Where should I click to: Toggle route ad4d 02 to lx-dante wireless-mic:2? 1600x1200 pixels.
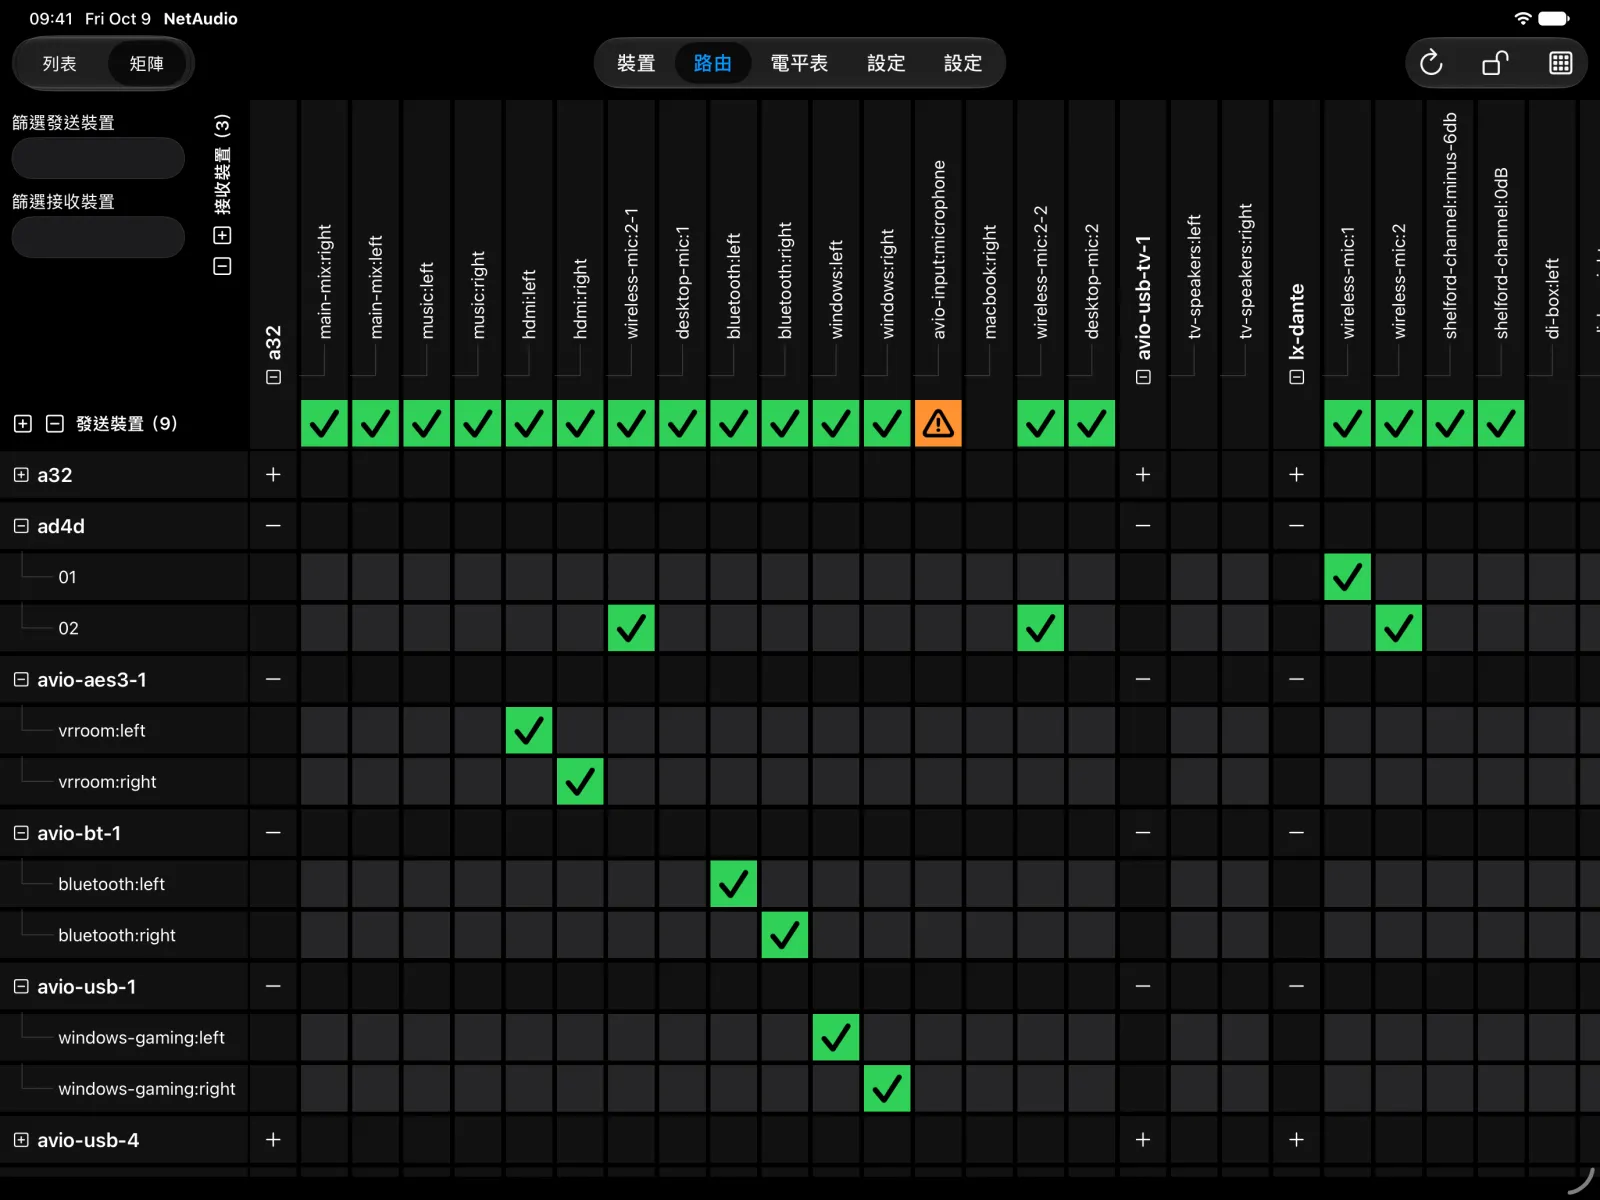coord(1398,628)
